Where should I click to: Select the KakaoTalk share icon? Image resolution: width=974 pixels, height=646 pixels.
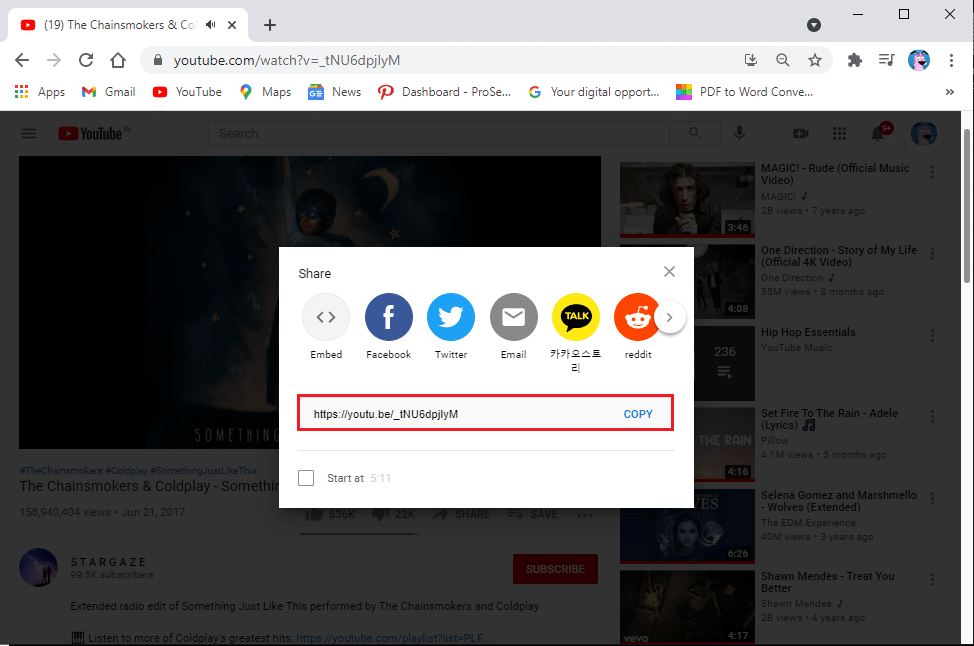tap(576, 318)
